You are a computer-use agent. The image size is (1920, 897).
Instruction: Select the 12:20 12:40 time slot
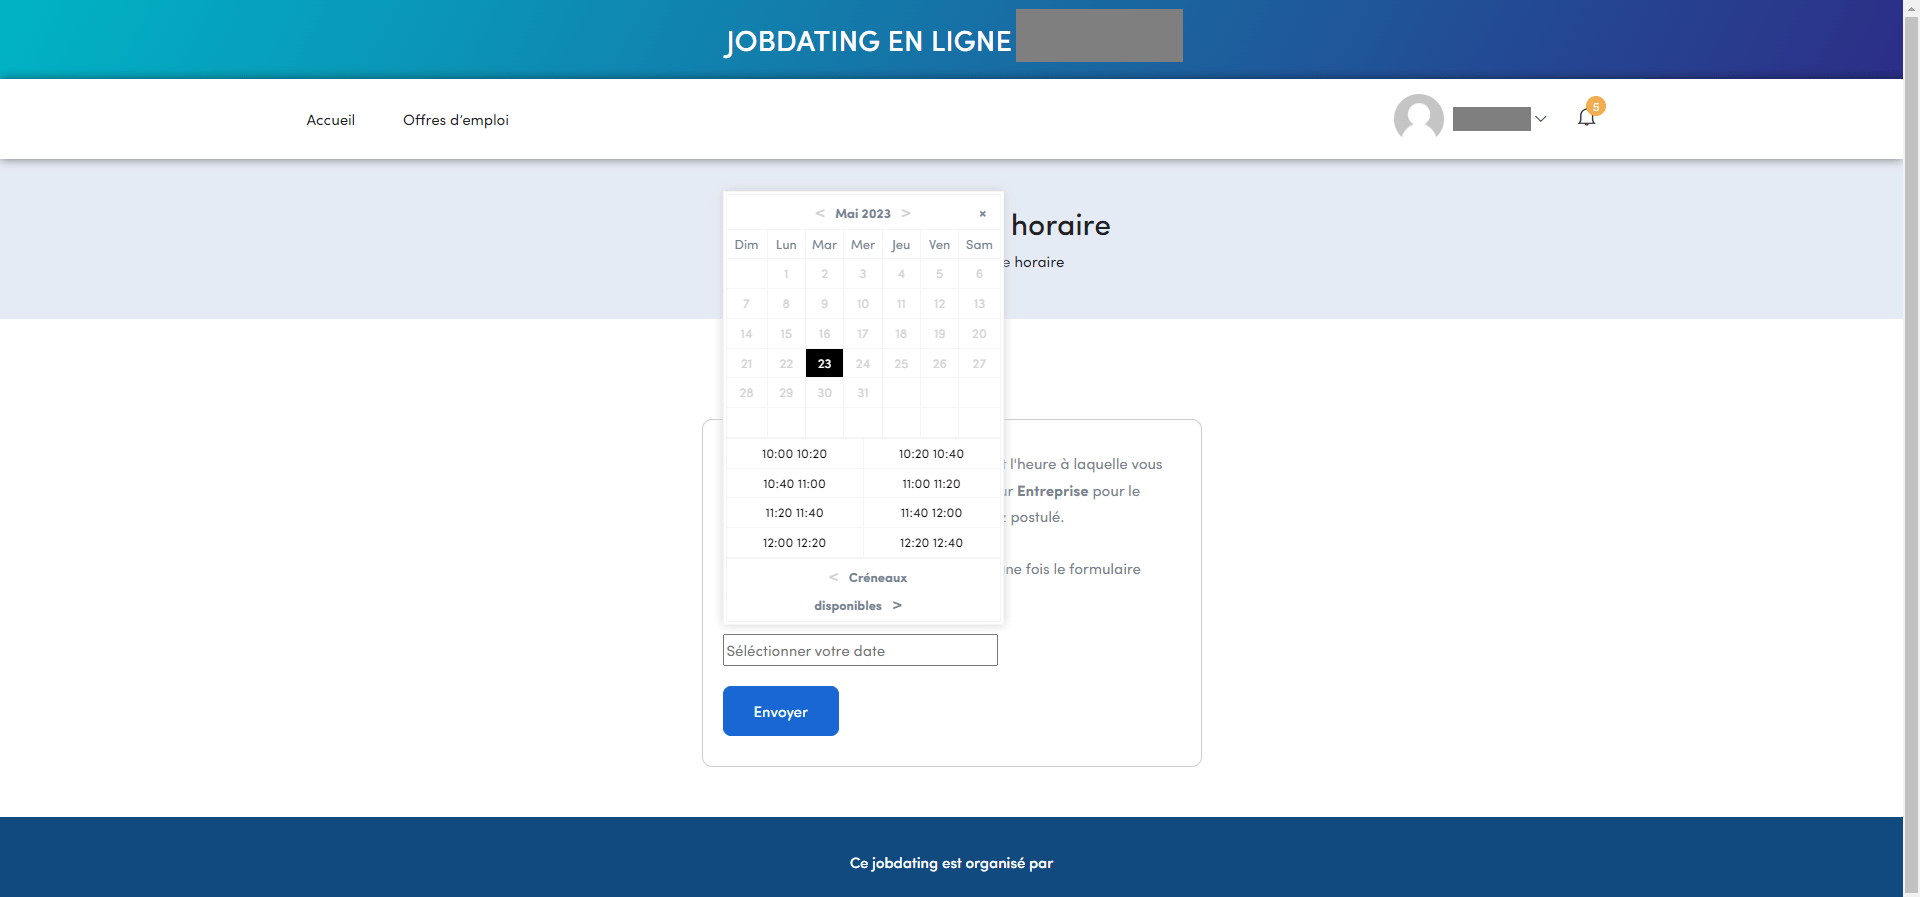(x=931, y=543)
